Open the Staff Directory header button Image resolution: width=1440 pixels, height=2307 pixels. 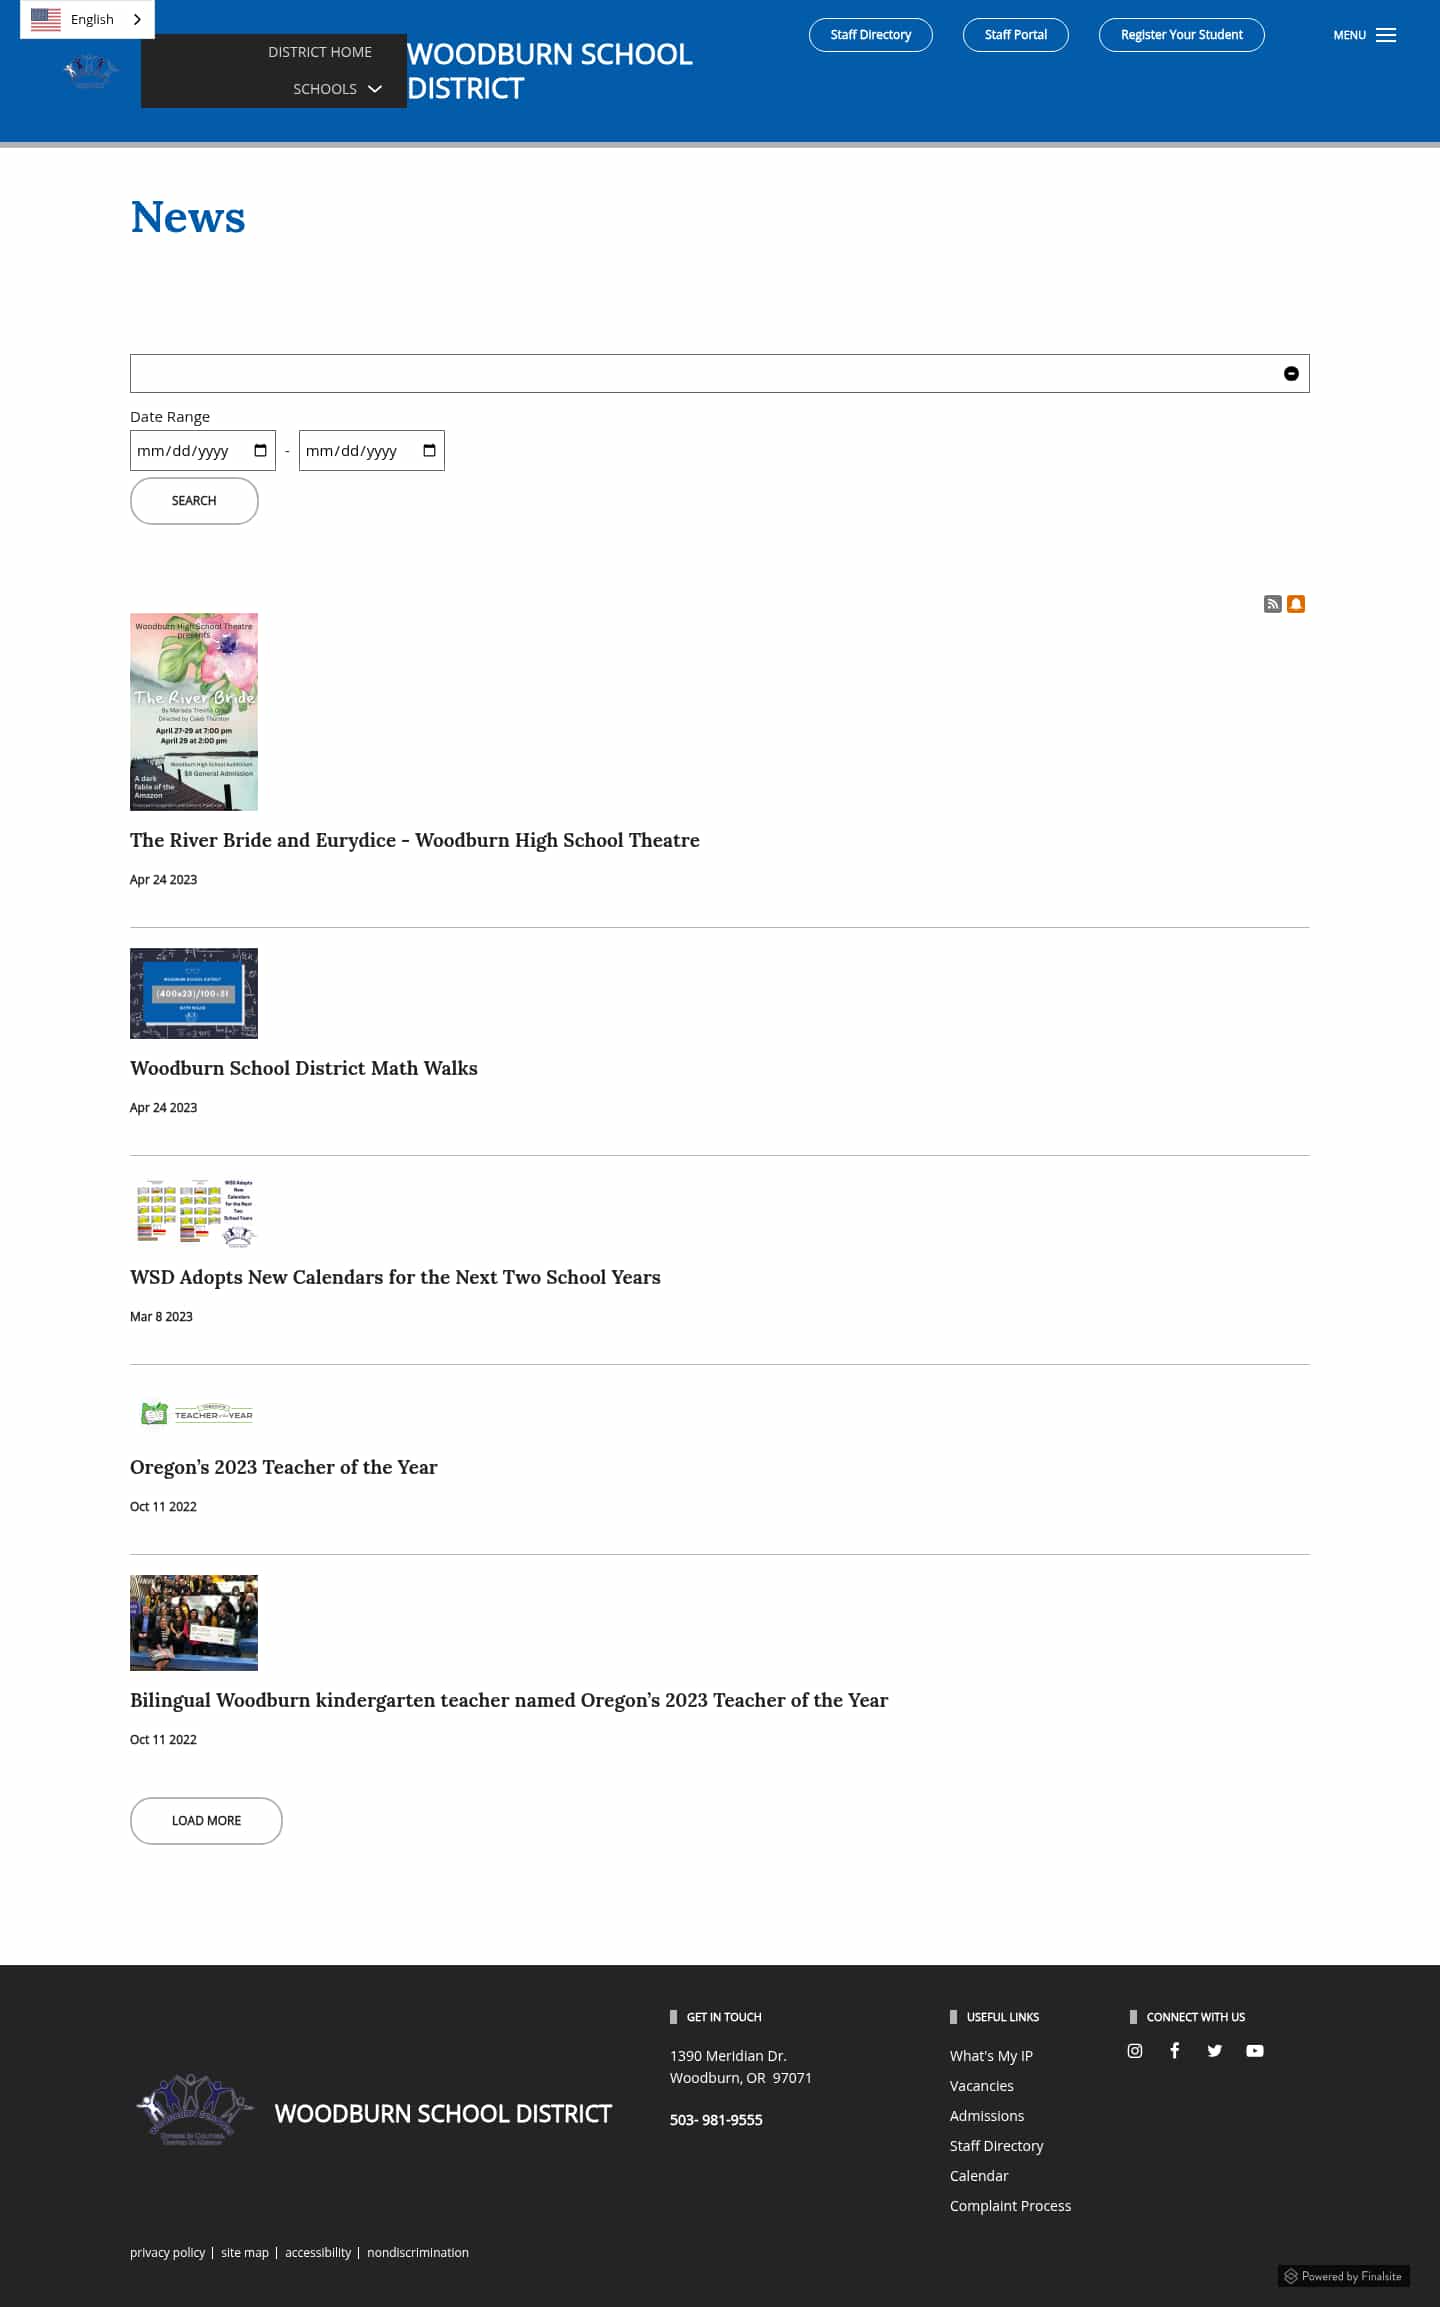tap(871, 35)
